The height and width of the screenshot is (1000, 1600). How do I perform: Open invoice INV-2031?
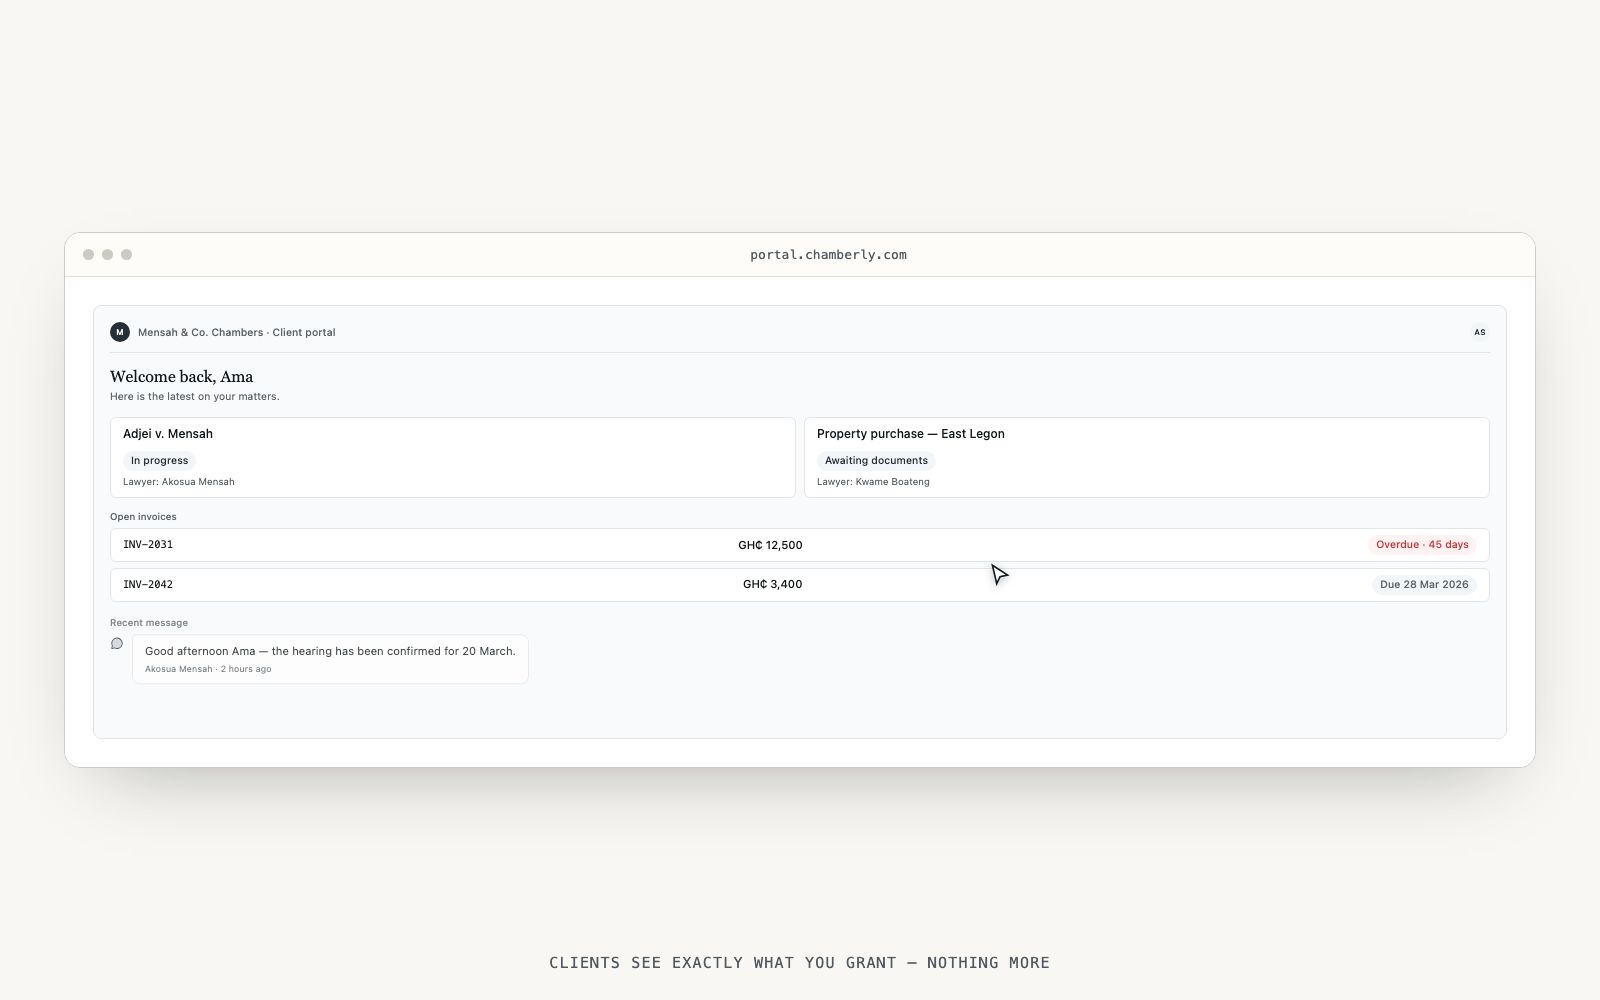coord(800,545)
